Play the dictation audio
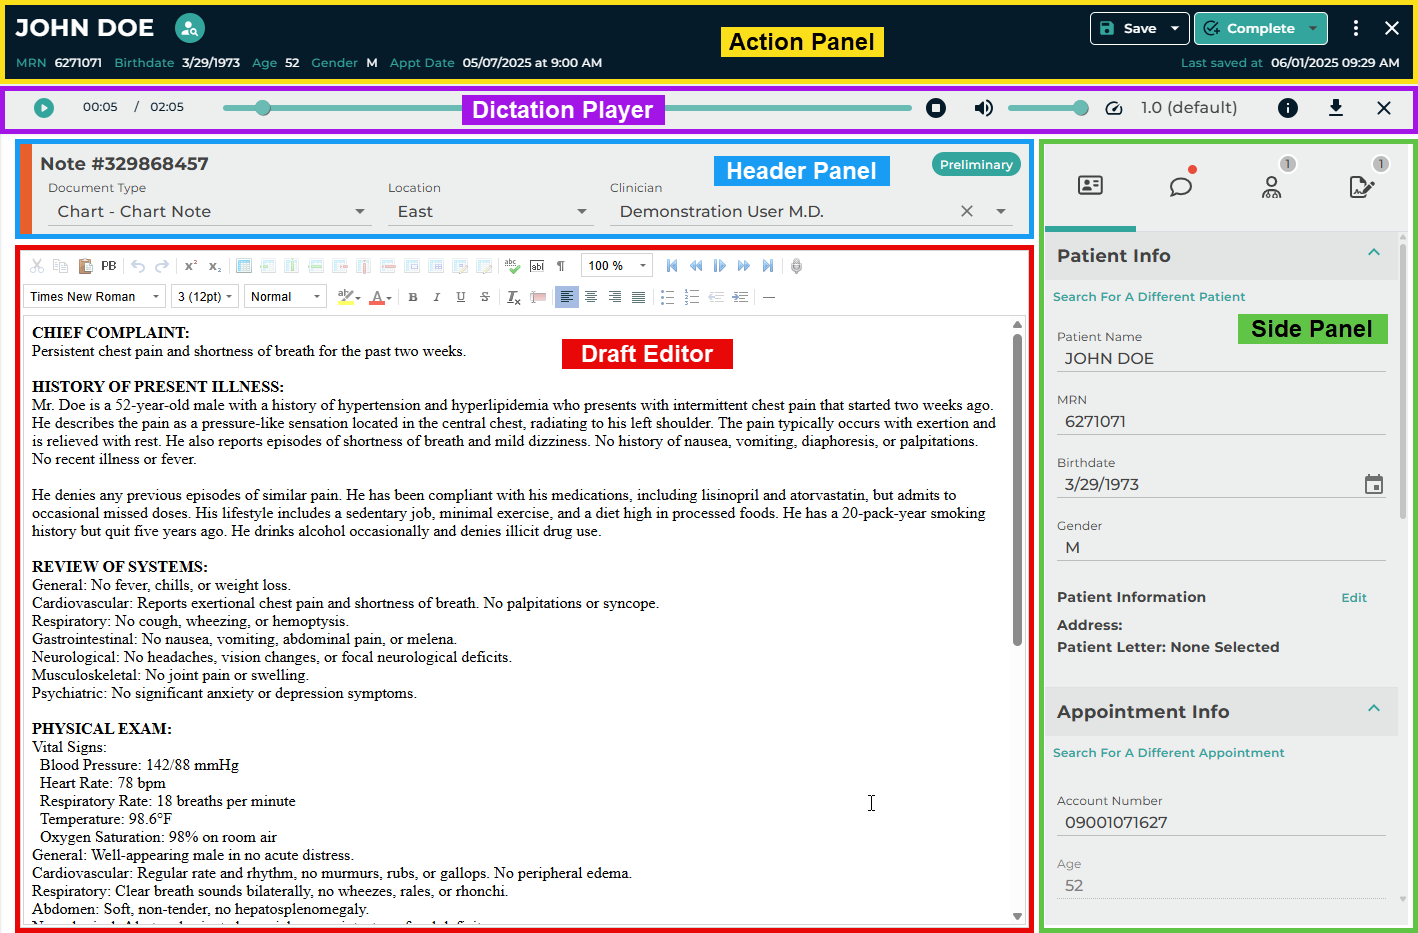Viewport: 1418px width, 933px height. point(44,108)
